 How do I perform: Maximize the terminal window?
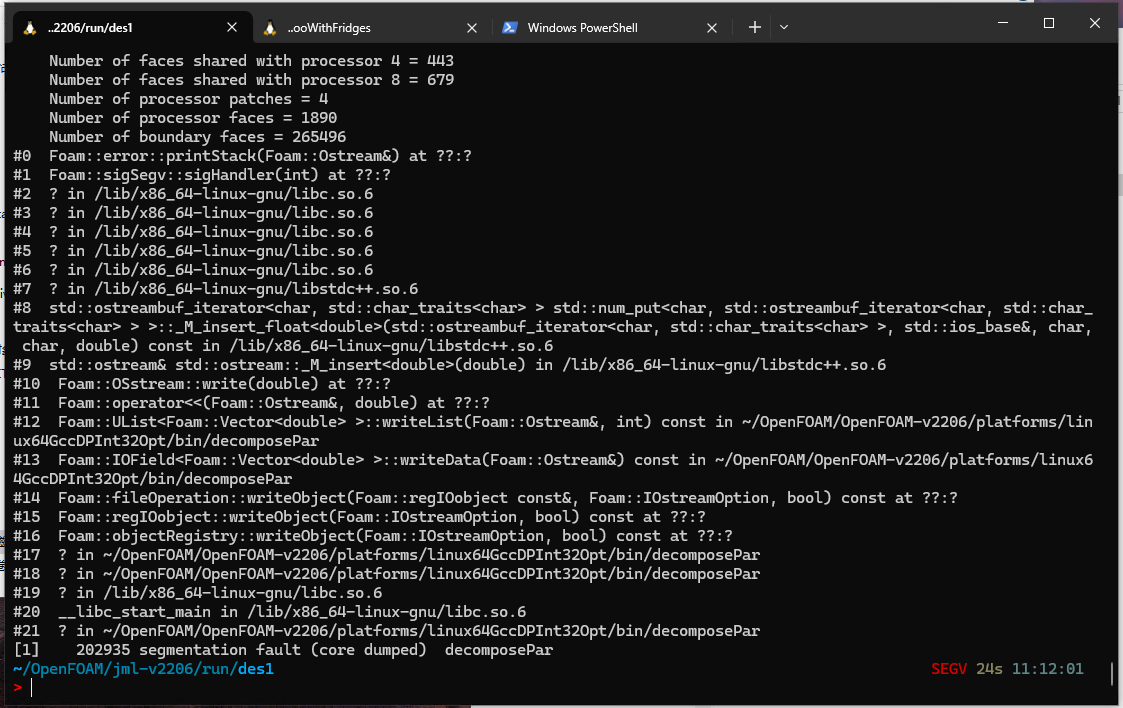(1049, 23)
